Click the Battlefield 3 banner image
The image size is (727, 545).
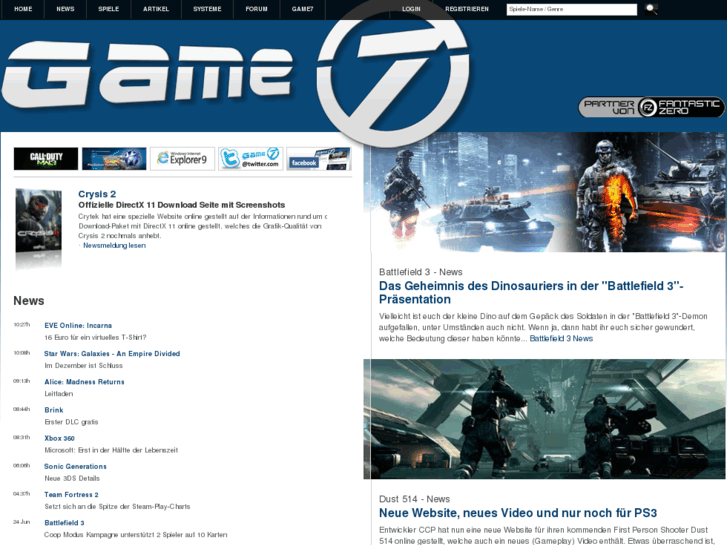click(545, 192)
